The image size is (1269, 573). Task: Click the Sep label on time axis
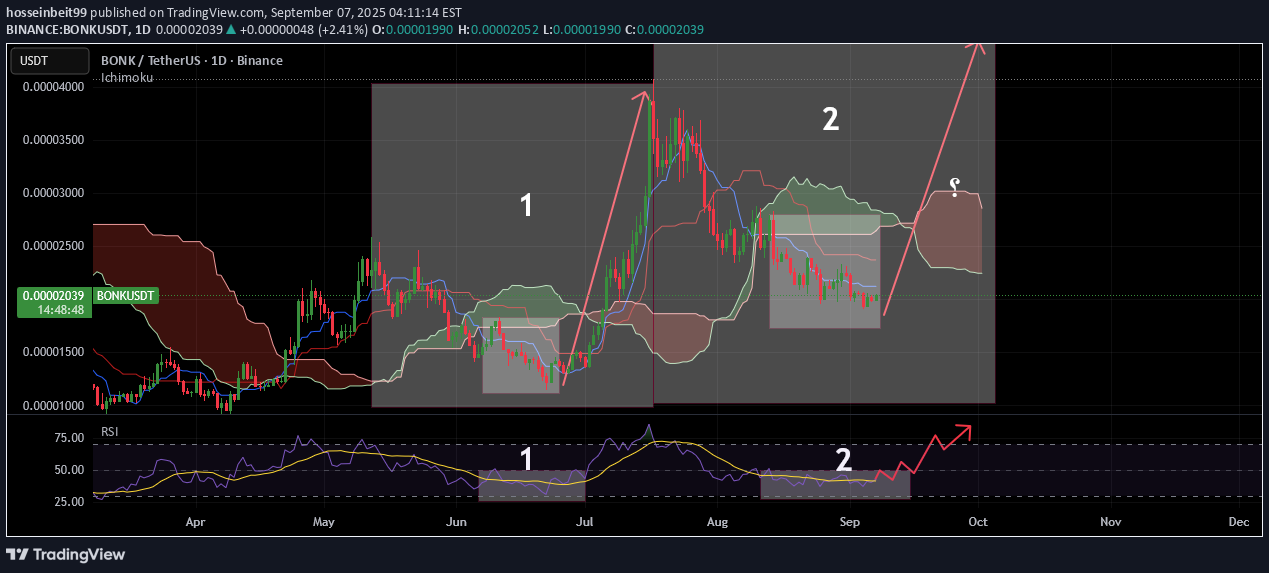click(849, 522)
